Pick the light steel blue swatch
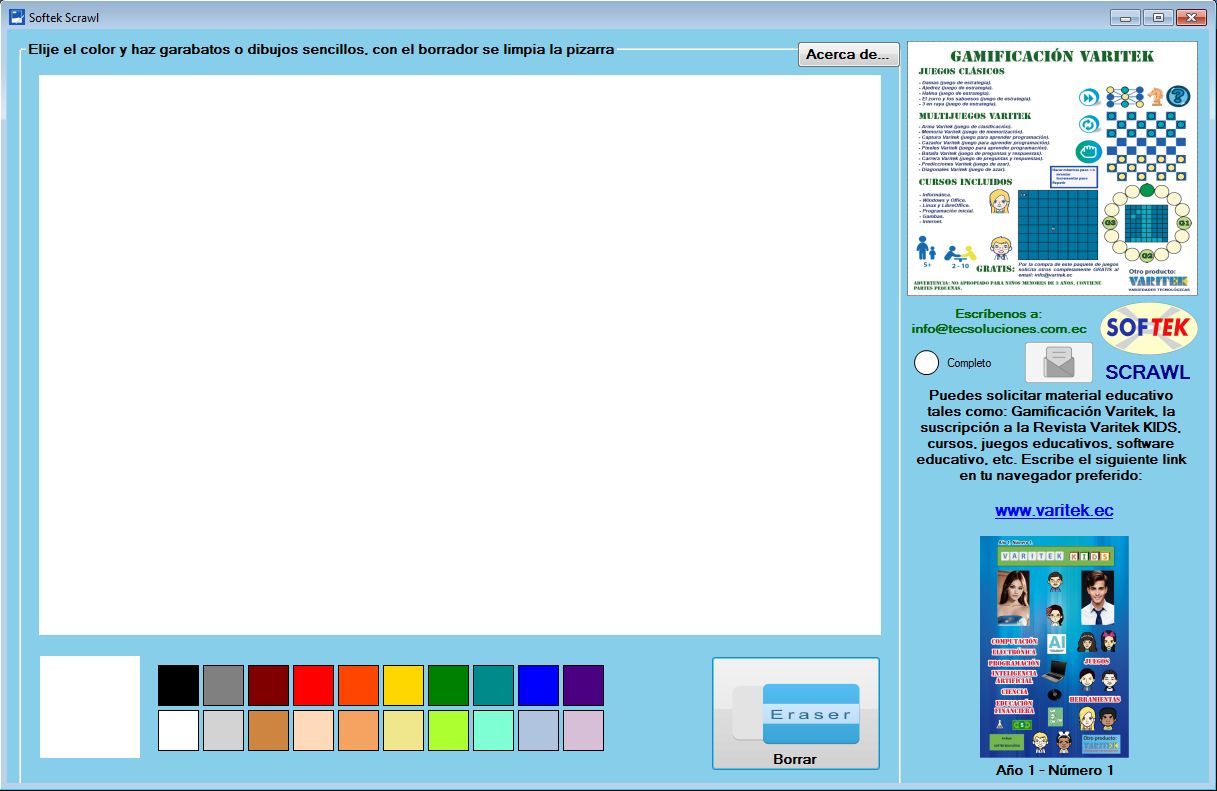Image resolution: width=1217 pixels, height=791 pixels. tap(538, 730)
